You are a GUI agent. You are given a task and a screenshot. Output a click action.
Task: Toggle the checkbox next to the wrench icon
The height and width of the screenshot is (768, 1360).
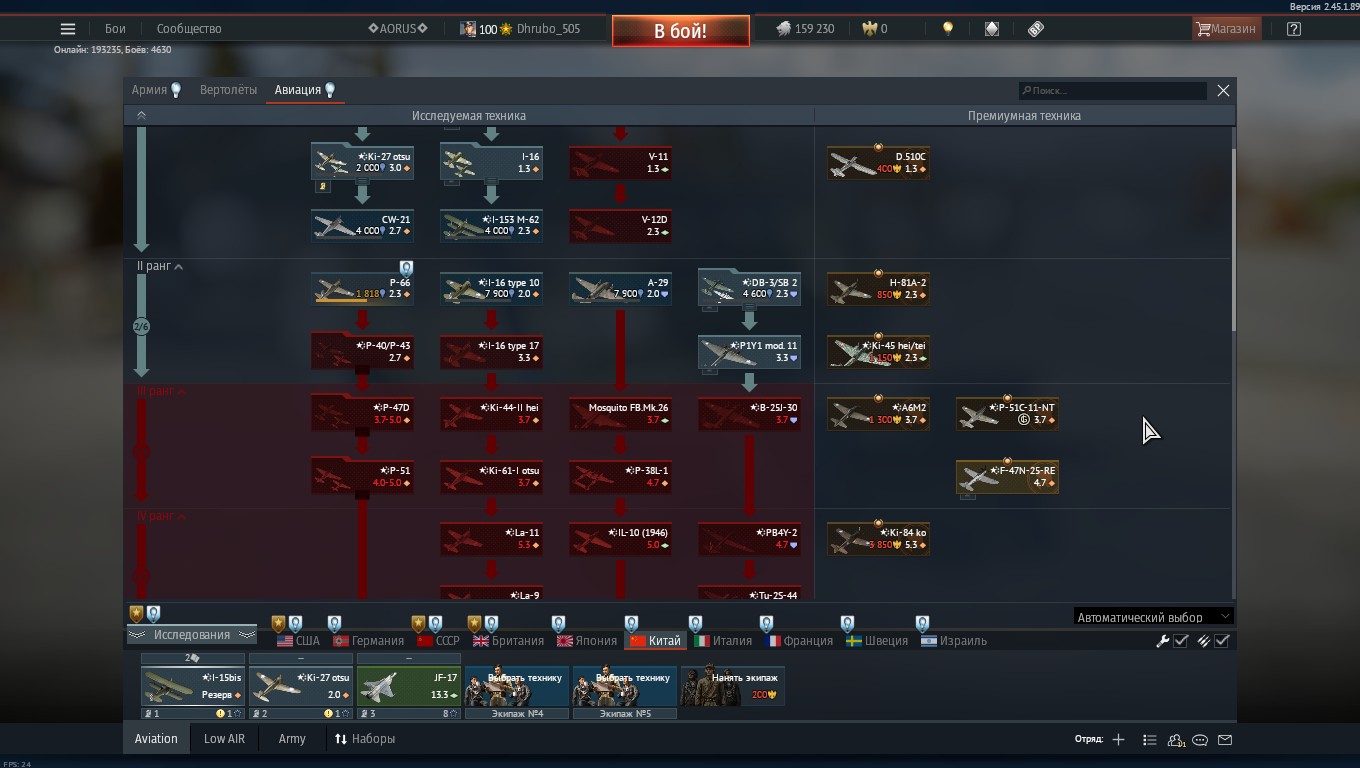click(1181, 641)
